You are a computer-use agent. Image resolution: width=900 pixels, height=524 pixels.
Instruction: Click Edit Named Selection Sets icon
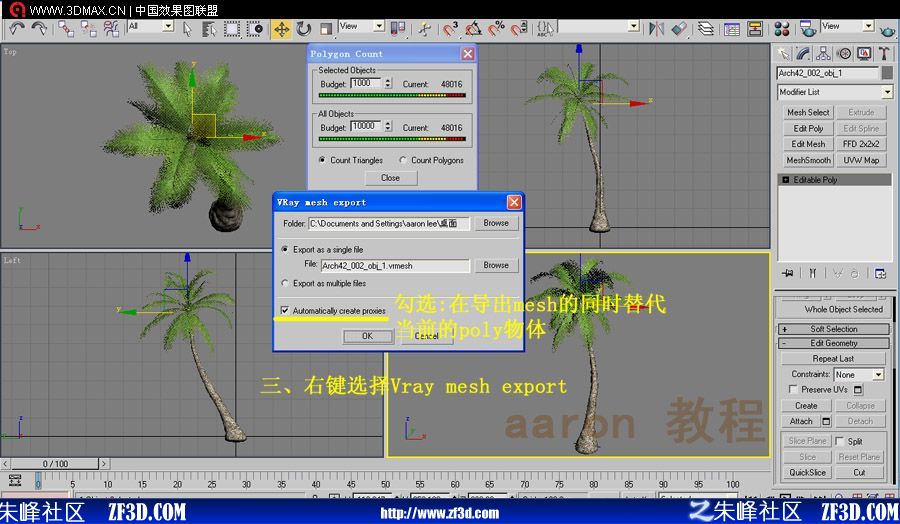[x=546, y=29]
